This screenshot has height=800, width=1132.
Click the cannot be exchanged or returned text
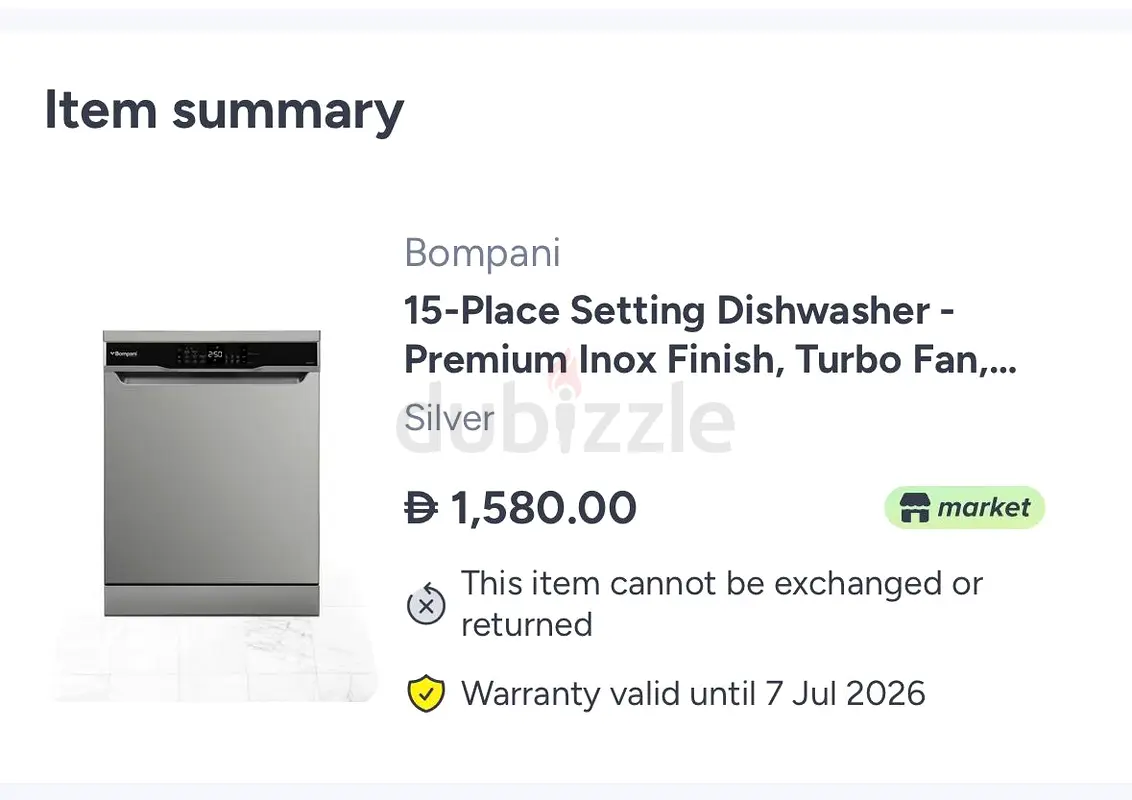[722, 604]
